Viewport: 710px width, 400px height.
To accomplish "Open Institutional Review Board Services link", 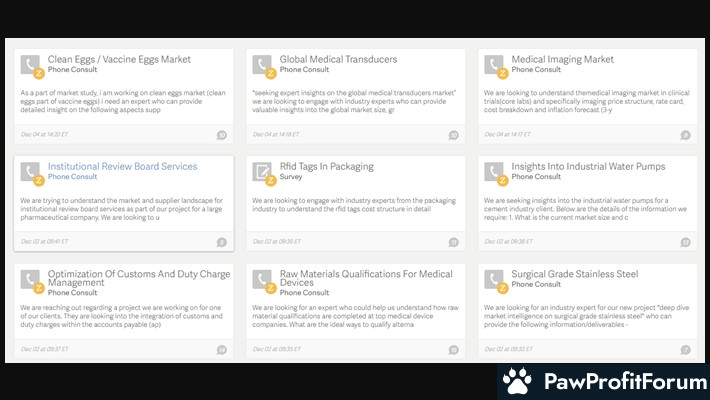I will (123, 166).
